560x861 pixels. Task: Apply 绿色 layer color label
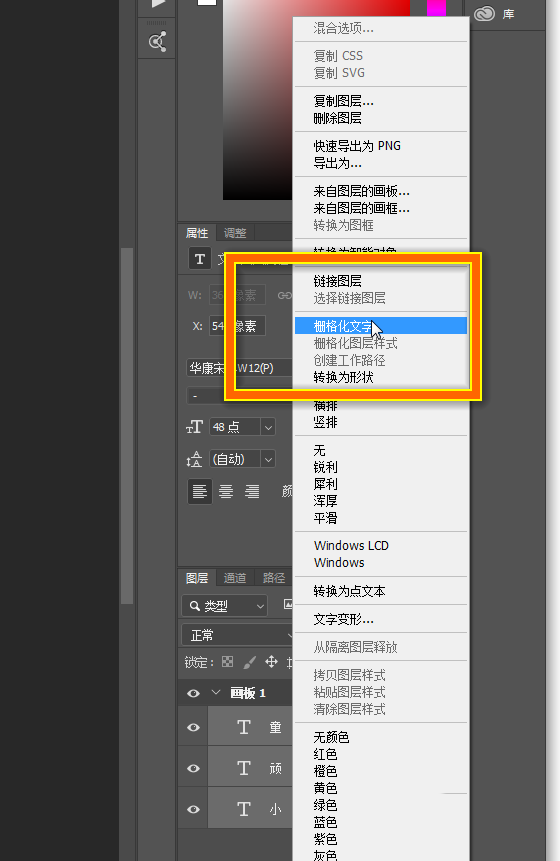[x=381, y=806]
